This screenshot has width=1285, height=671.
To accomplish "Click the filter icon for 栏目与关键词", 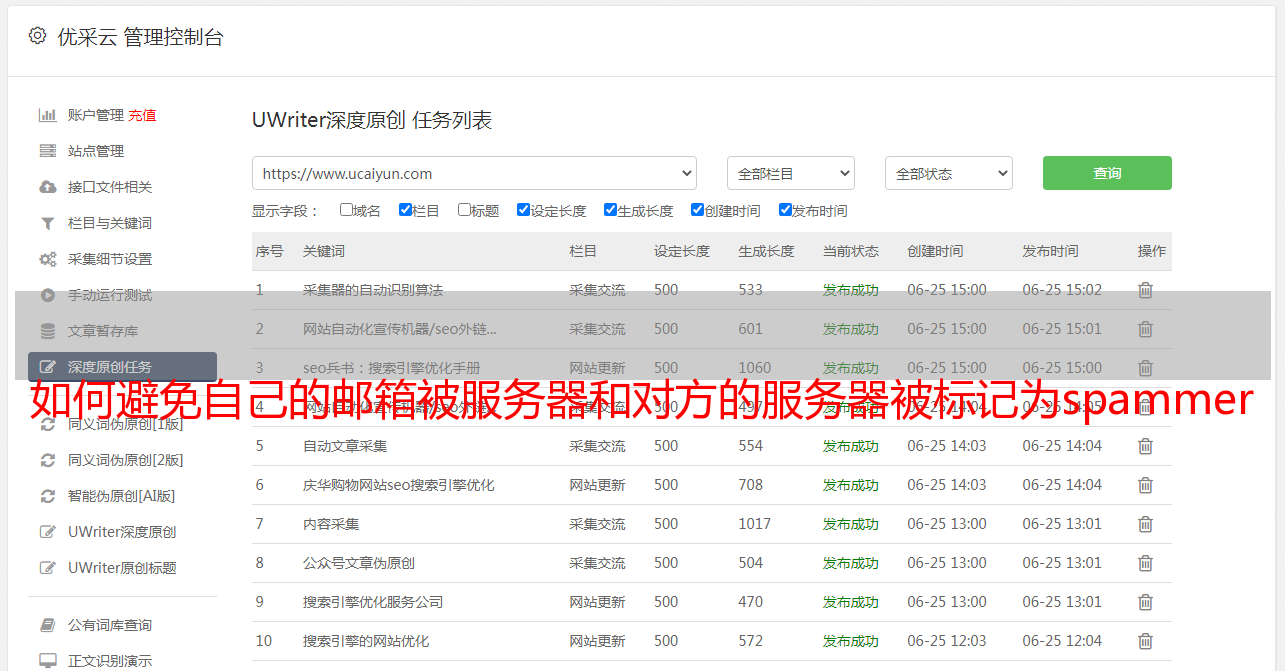I will click(47, 223).
